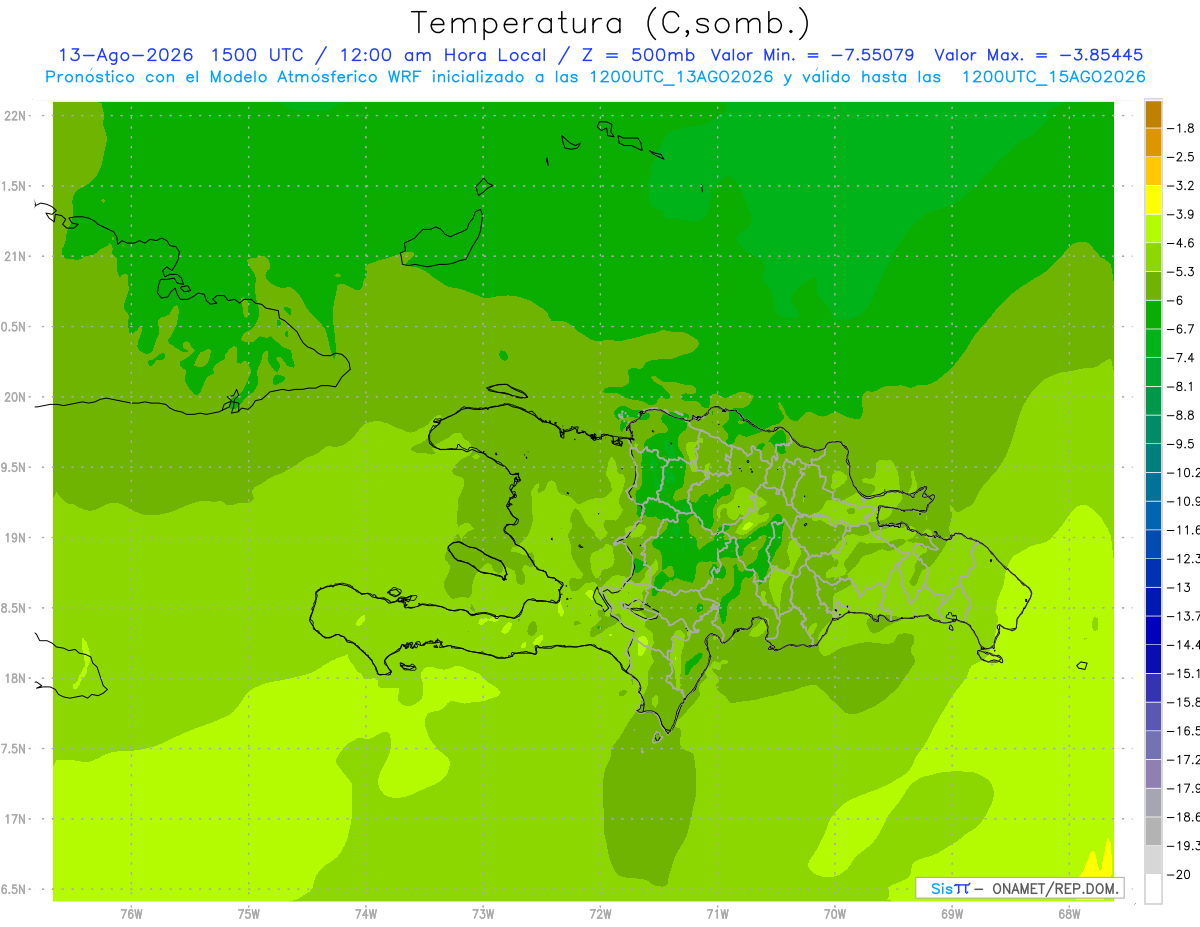Screen dimensions: 1200x927
Task: Click the 75W longitude axis label
Action: (x=248, y=913)
